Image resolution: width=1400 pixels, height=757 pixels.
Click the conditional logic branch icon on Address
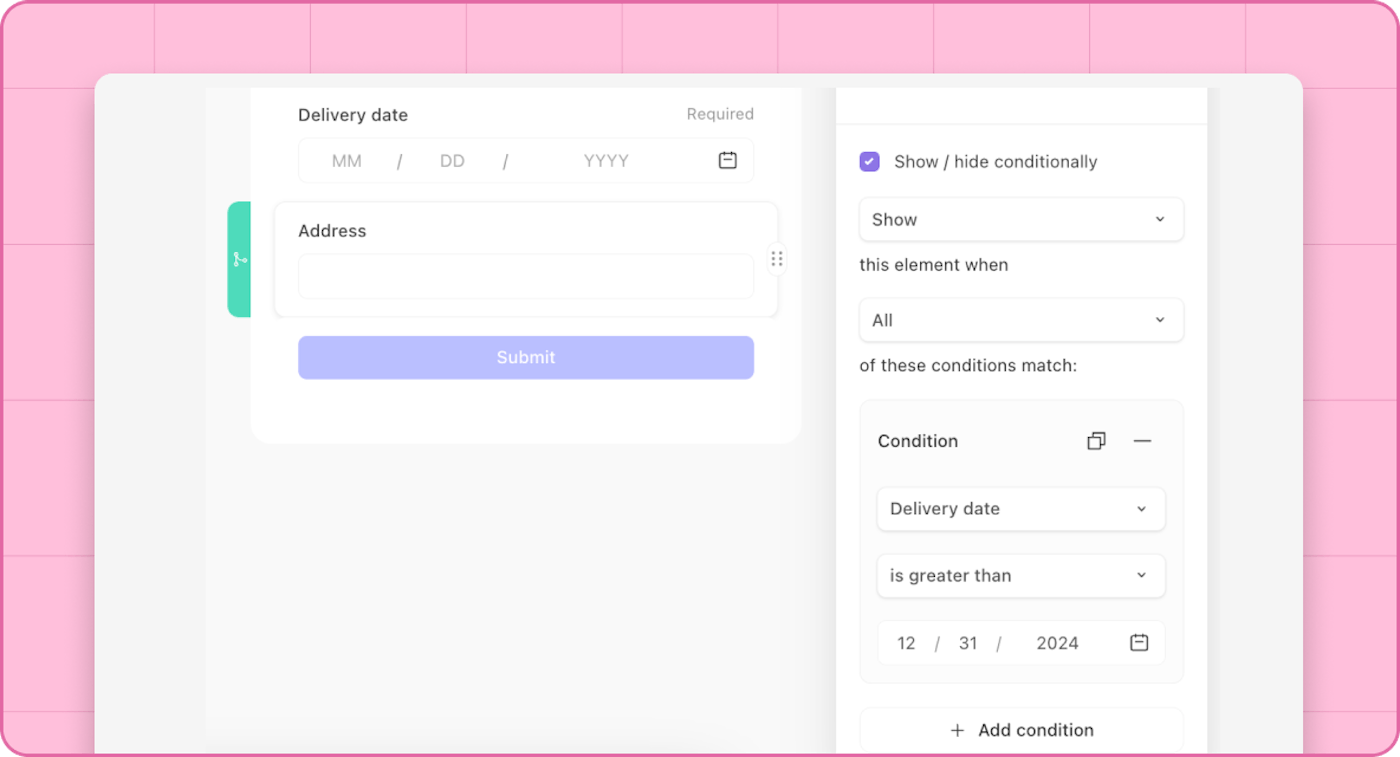tap(240, 259)
